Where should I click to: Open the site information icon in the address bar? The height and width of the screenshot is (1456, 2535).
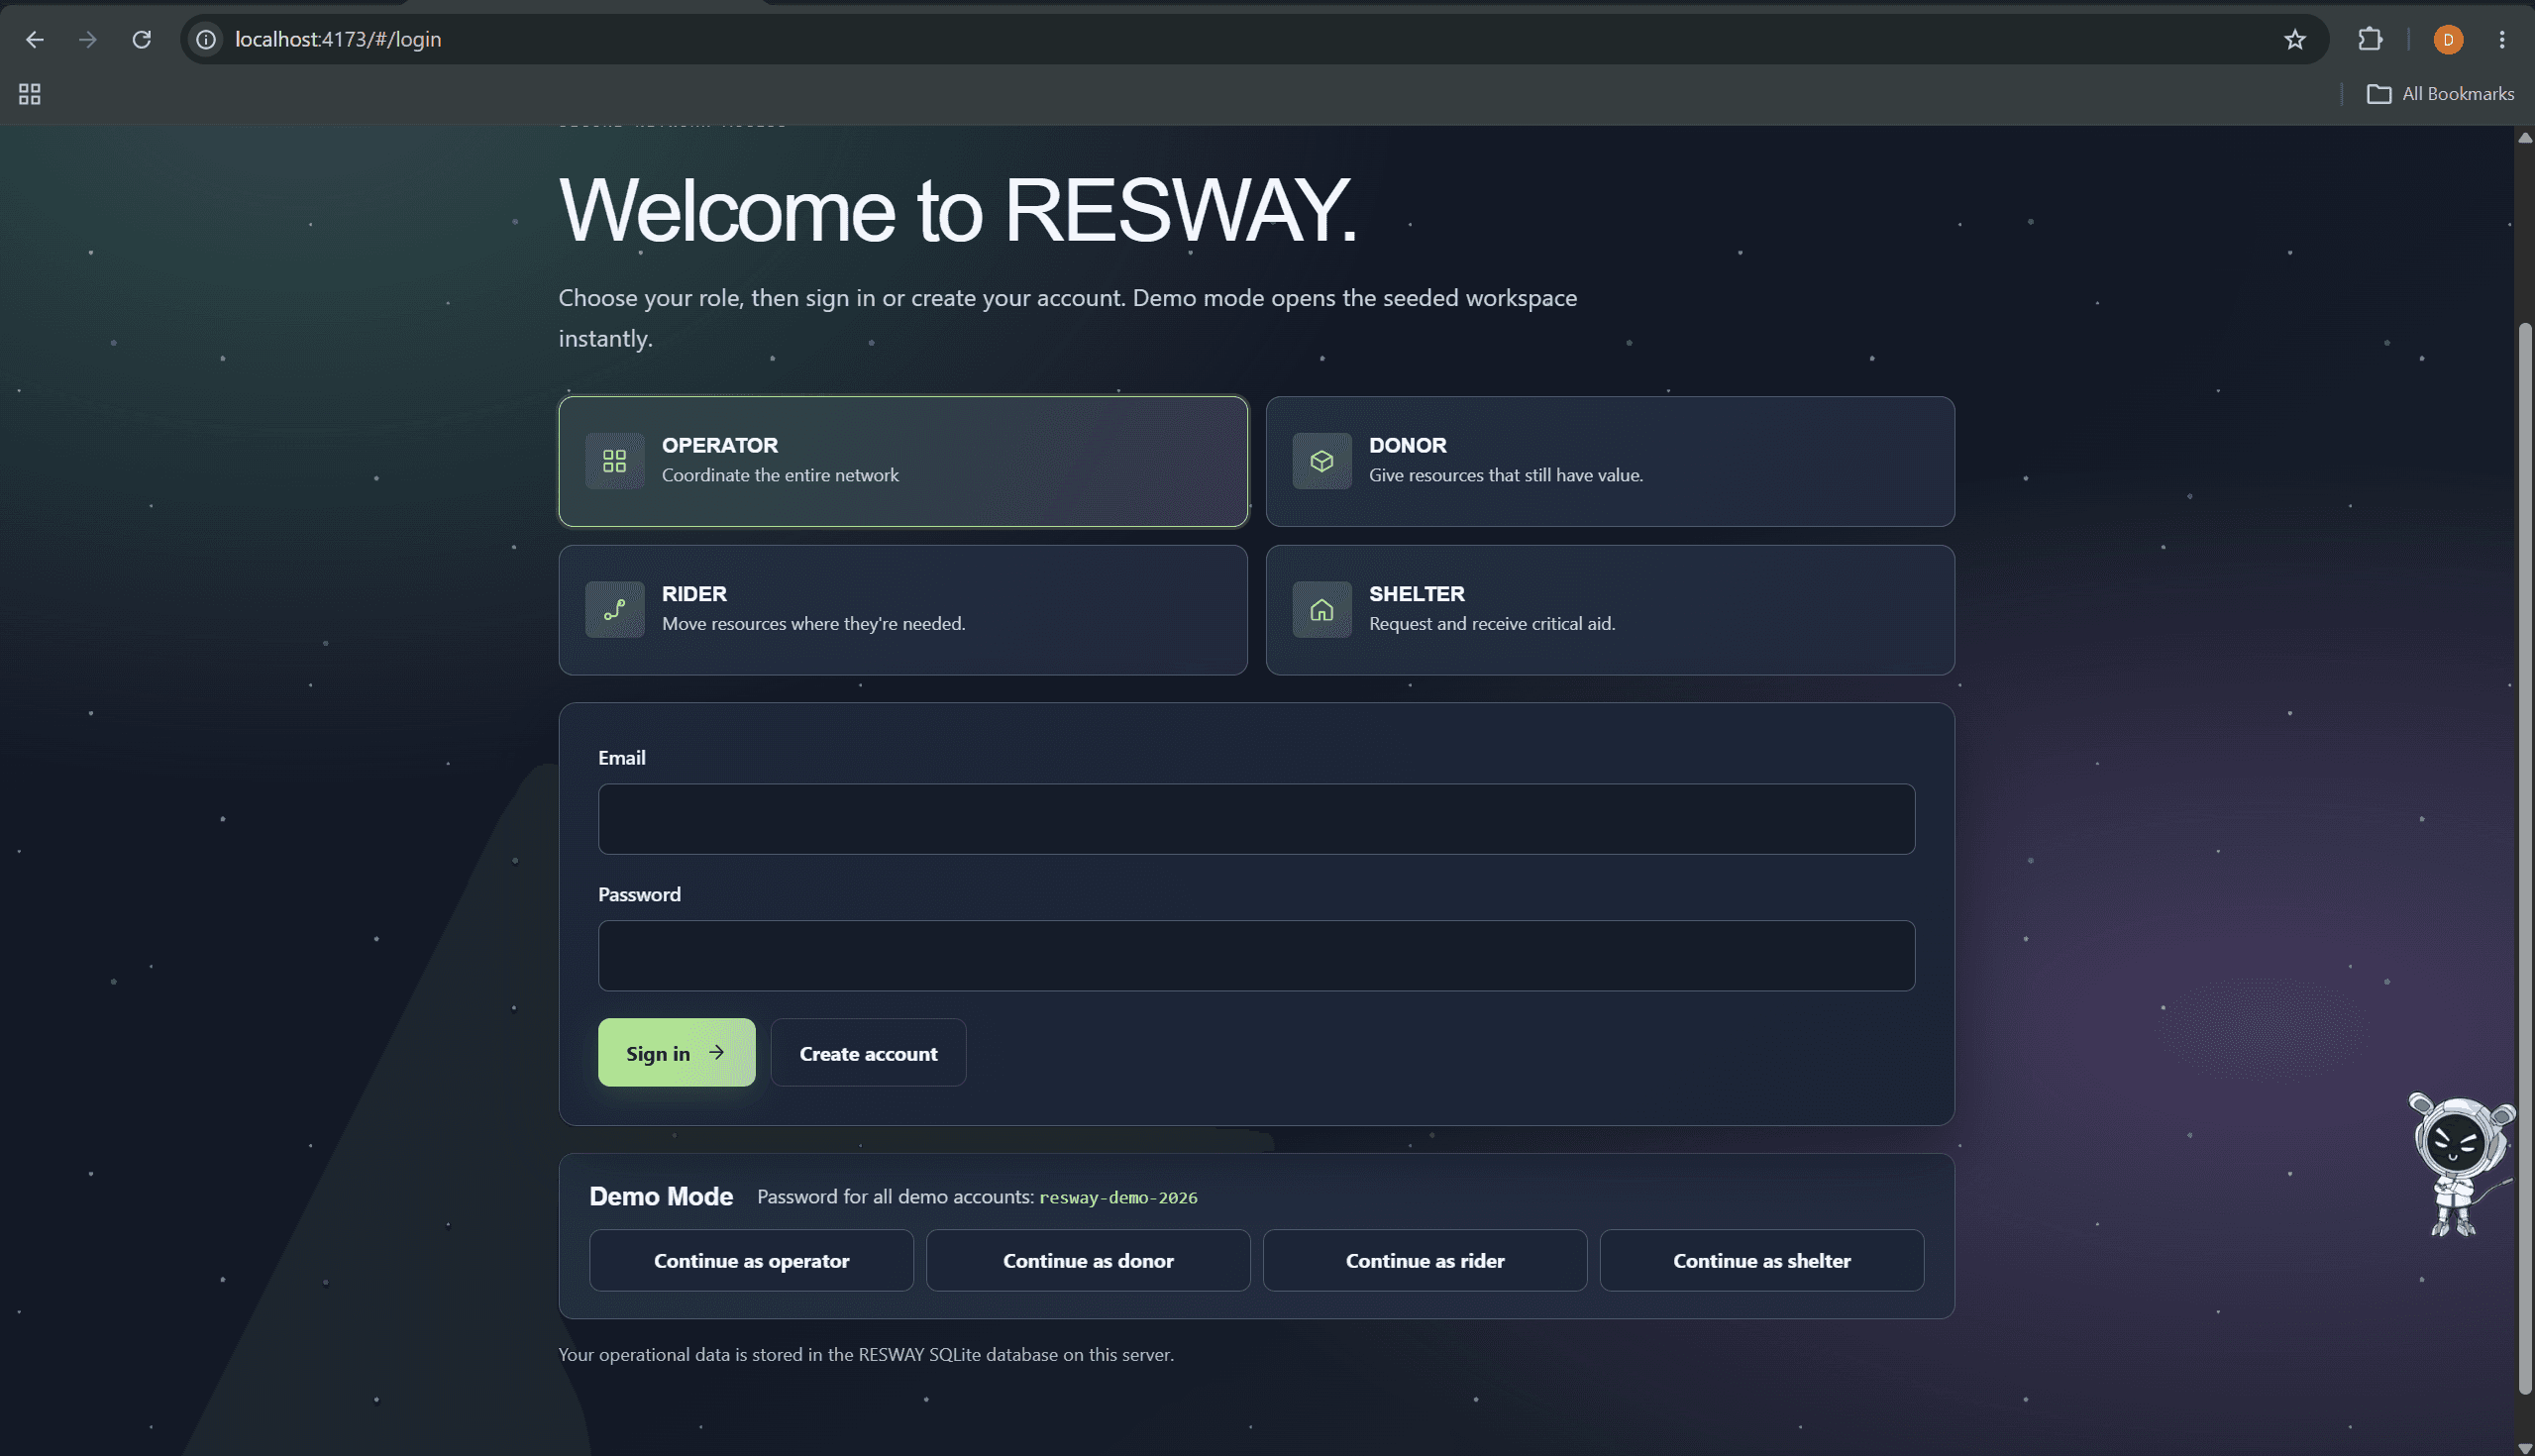click(206, 39)
